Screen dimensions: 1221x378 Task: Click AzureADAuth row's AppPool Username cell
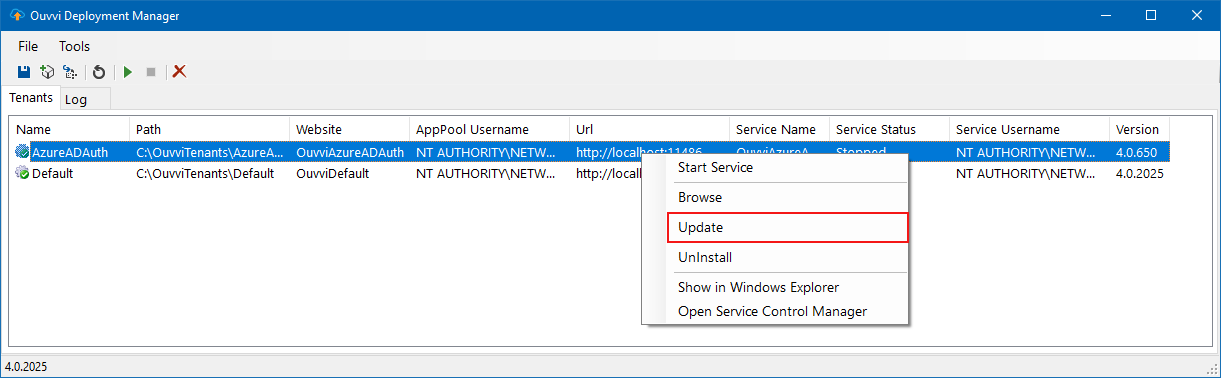tap(486, 152)
